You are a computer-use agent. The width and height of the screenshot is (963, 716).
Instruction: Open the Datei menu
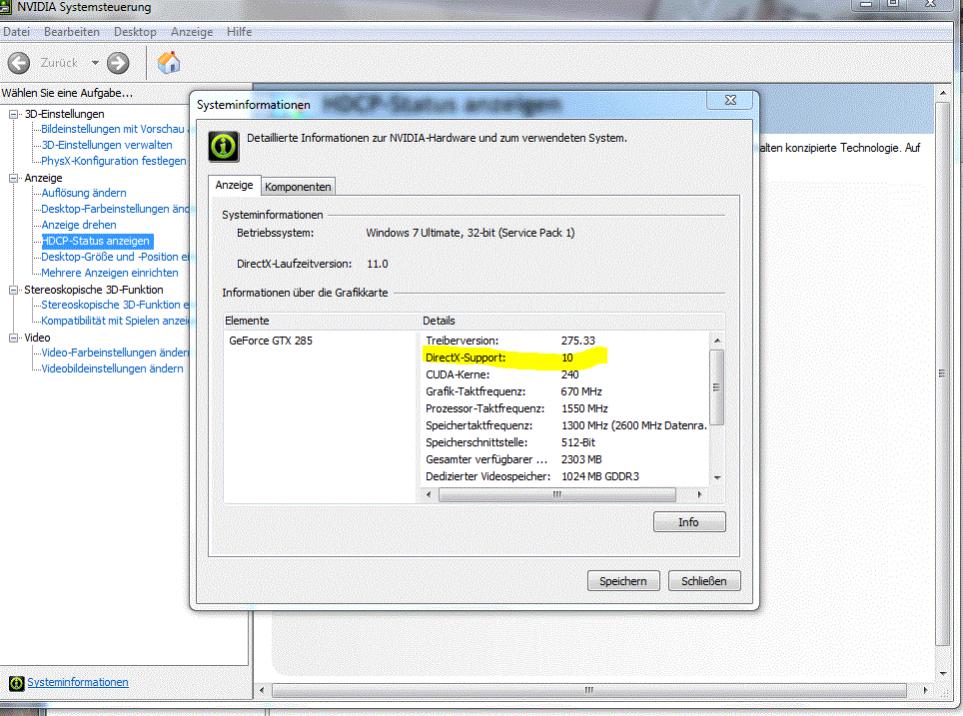pos(17,32)
